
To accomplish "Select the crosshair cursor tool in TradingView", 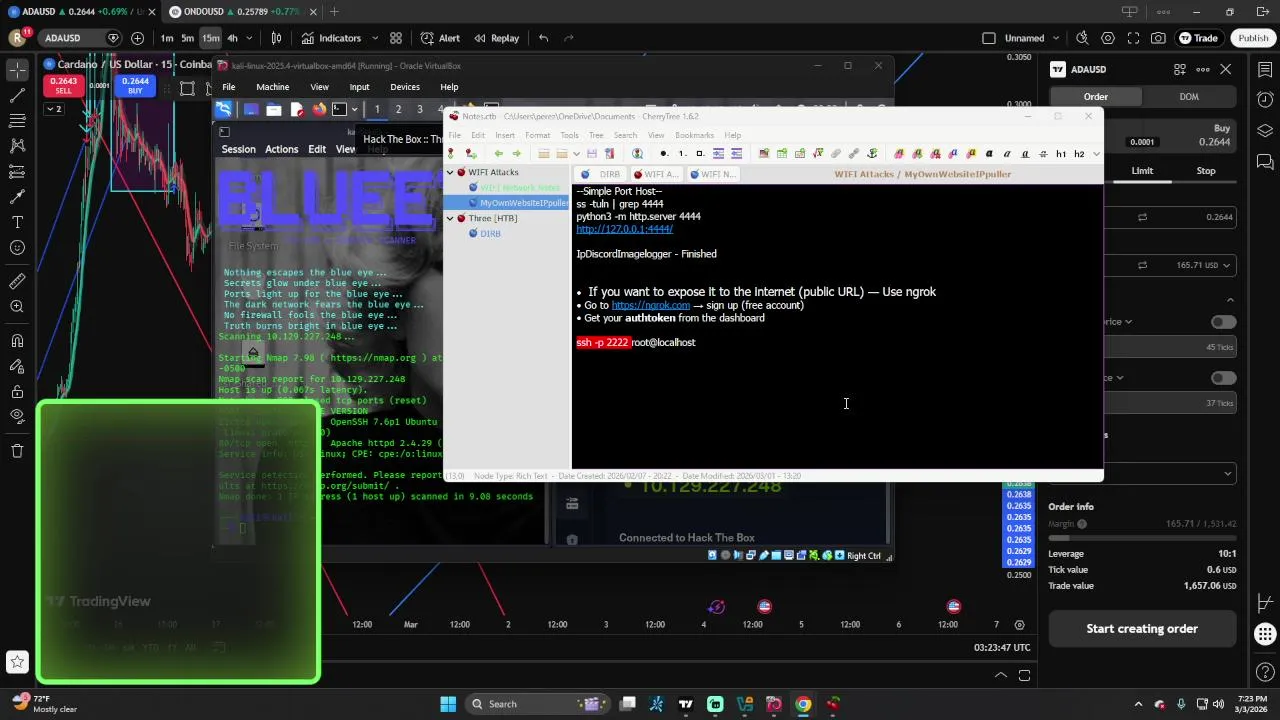I will pyautogui.click(x=17, y=70).
